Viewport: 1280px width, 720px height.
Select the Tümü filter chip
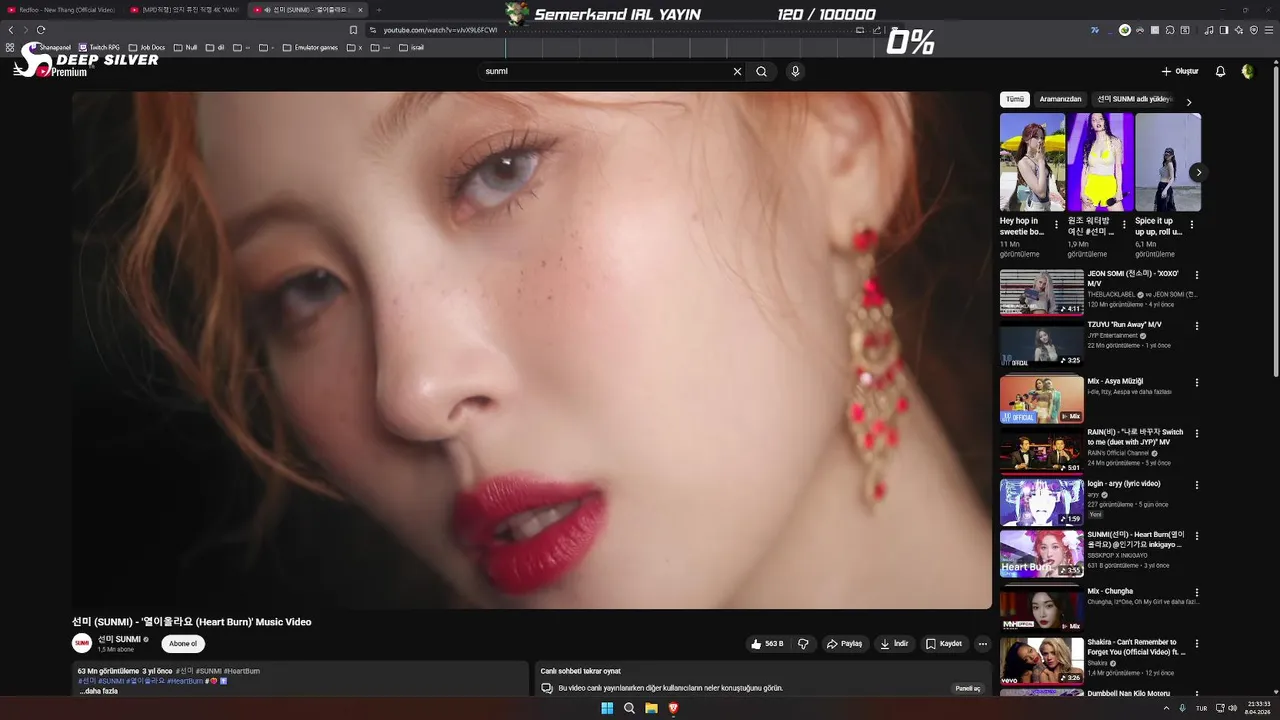[1015, 99]
